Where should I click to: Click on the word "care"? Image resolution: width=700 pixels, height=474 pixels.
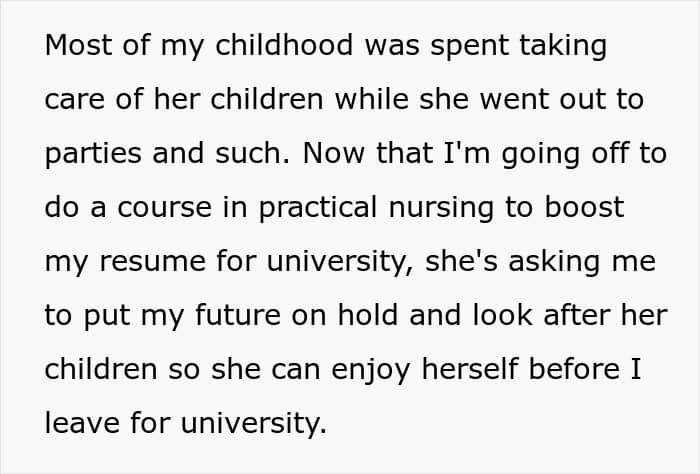tap(75, 101)
